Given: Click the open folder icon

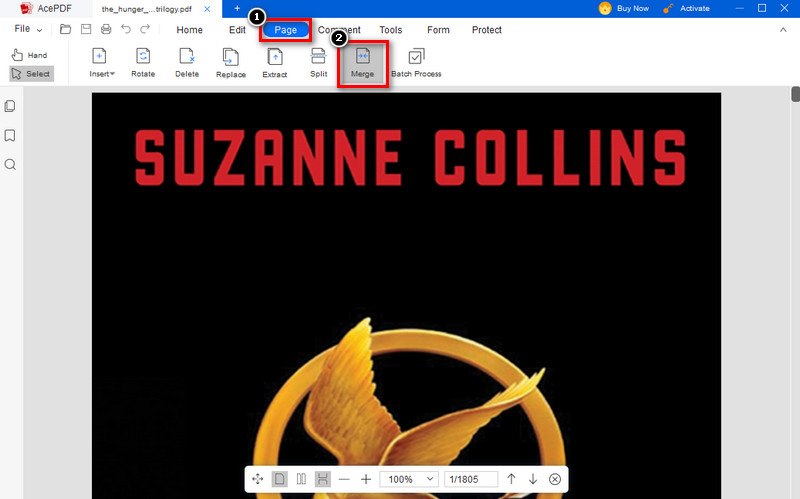Looking at the screenshot, I should (x=65, y=29).
